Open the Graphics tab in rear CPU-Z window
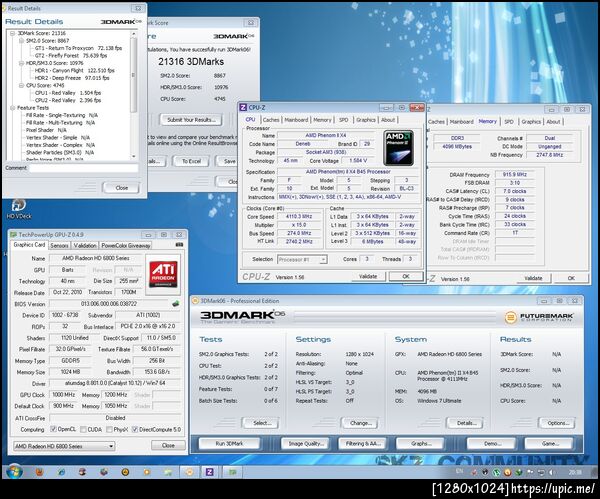600x499 pixels. click(x=531, y=122)
